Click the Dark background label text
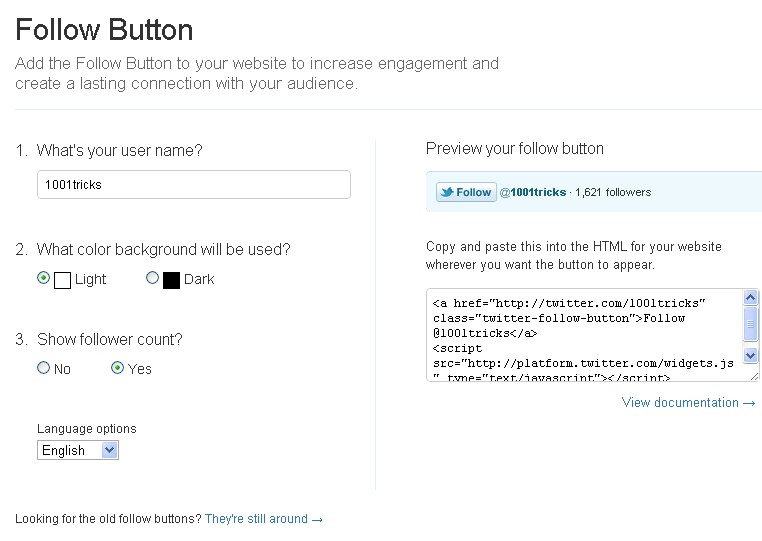The width and height of the screenshot is (762, 541). 199,280
